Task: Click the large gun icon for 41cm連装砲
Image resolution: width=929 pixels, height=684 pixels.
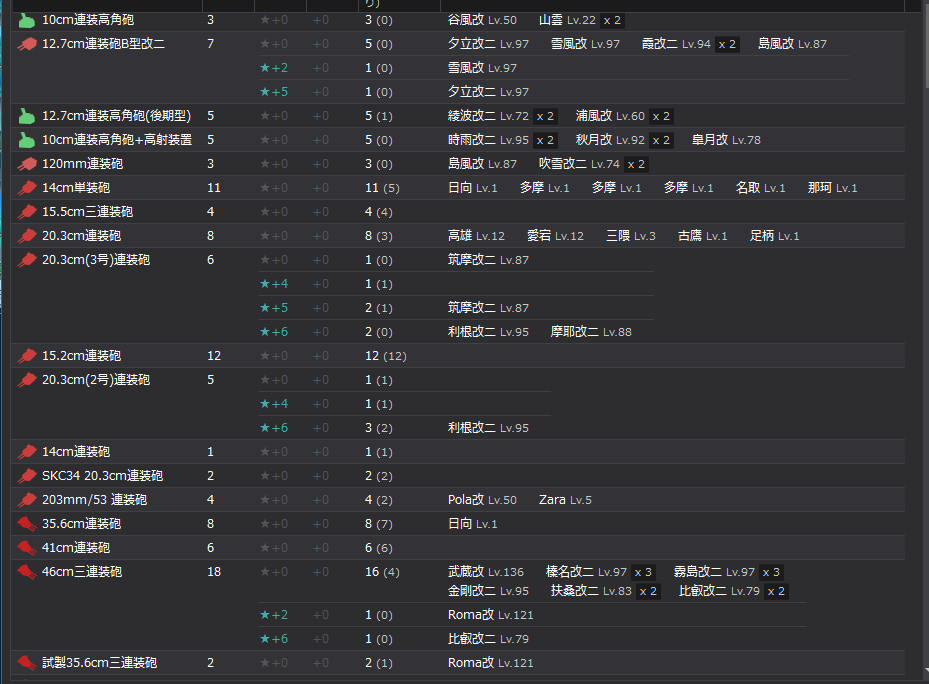Action: [27, 548]
